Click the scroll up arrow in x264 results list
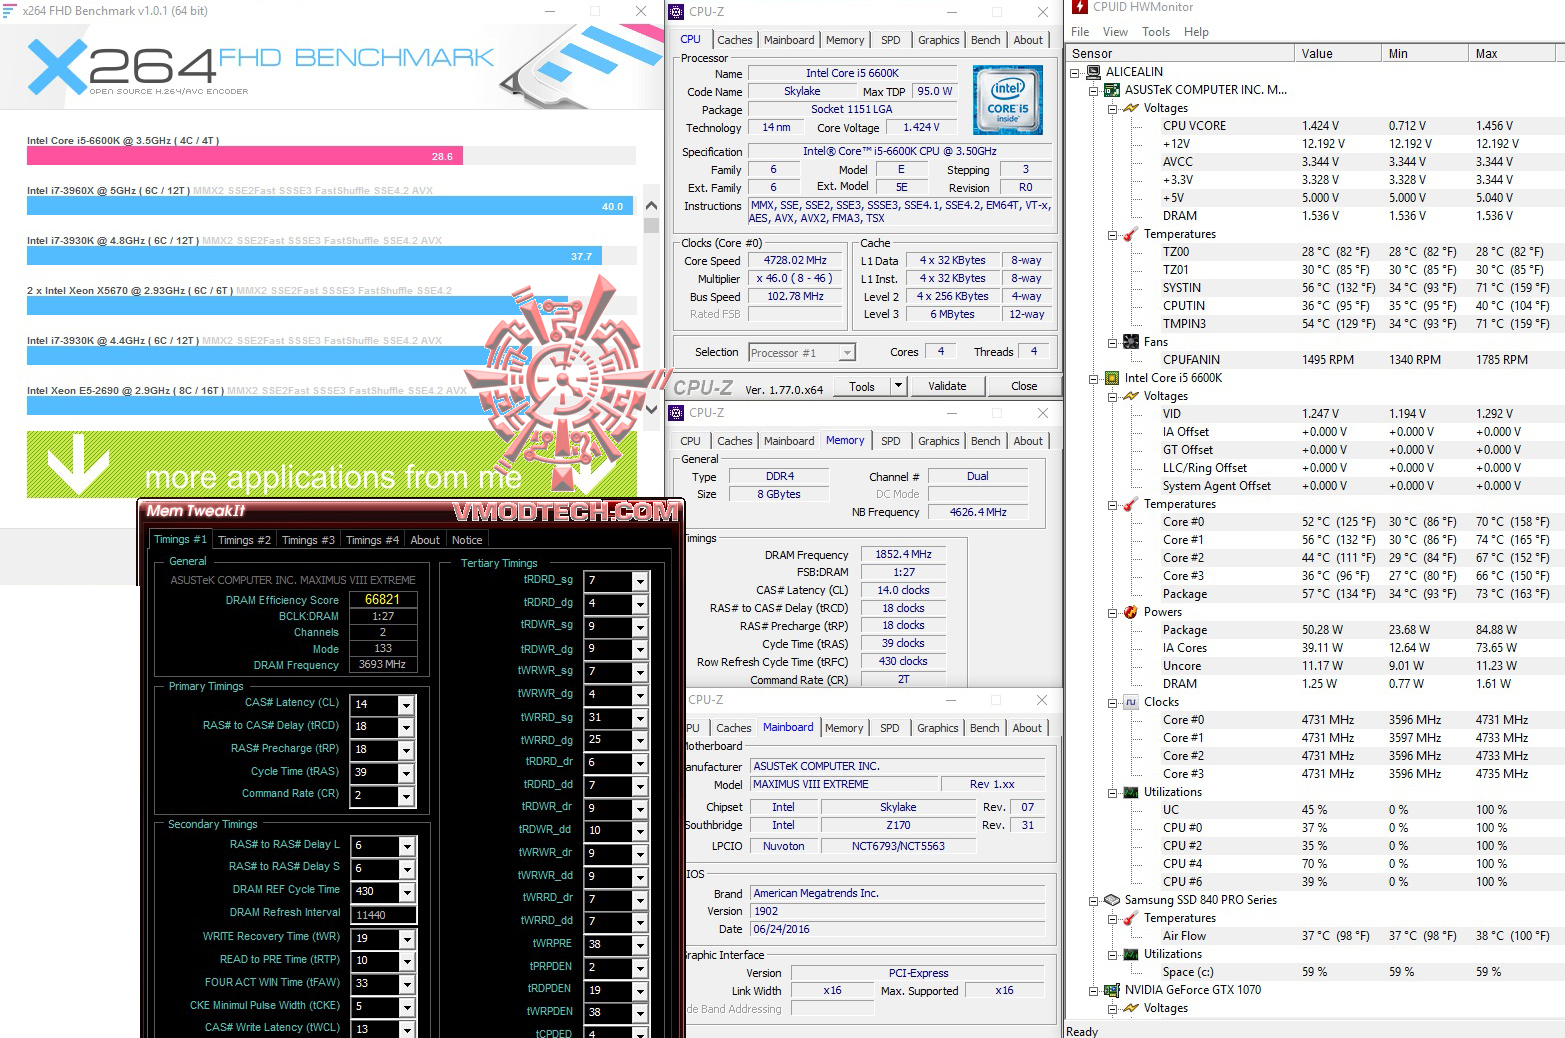 coord(651,206)
